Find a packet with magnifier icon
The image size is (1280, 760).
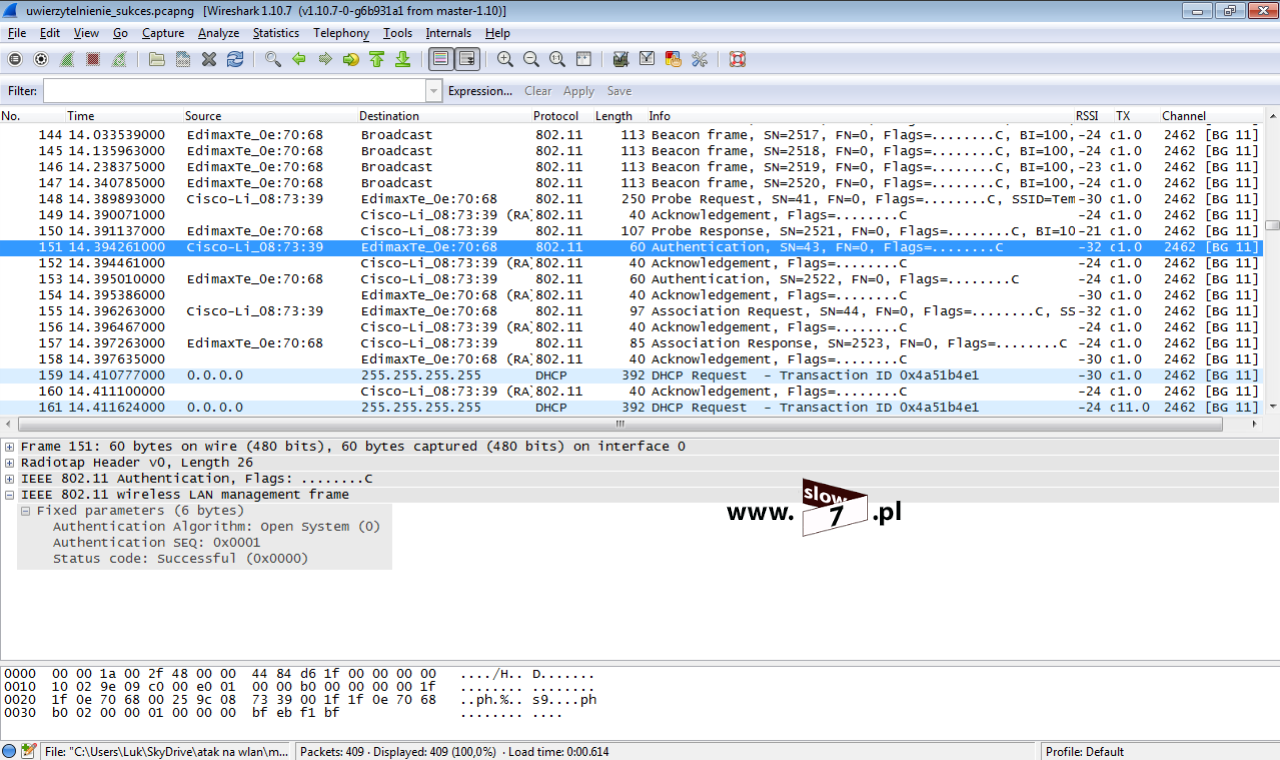pos(273,59)
